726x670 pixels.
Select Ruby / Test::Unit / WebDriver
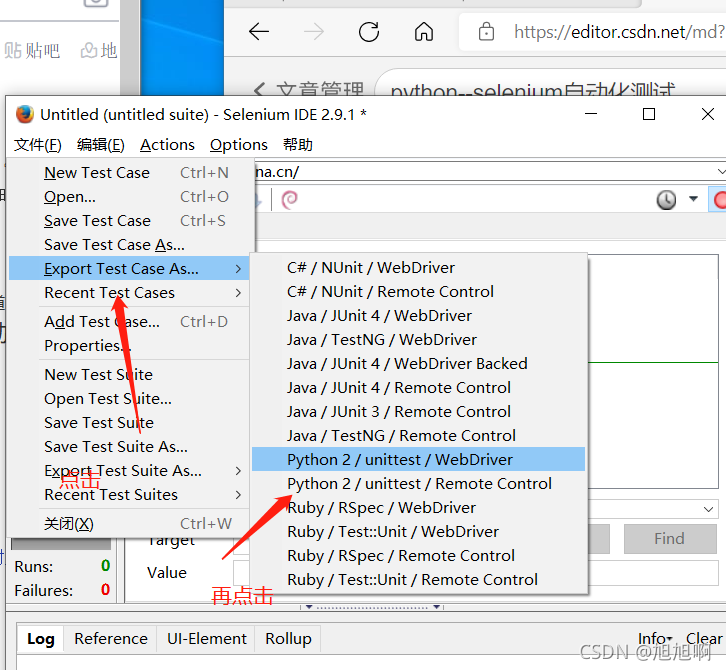tap(419, 532)
